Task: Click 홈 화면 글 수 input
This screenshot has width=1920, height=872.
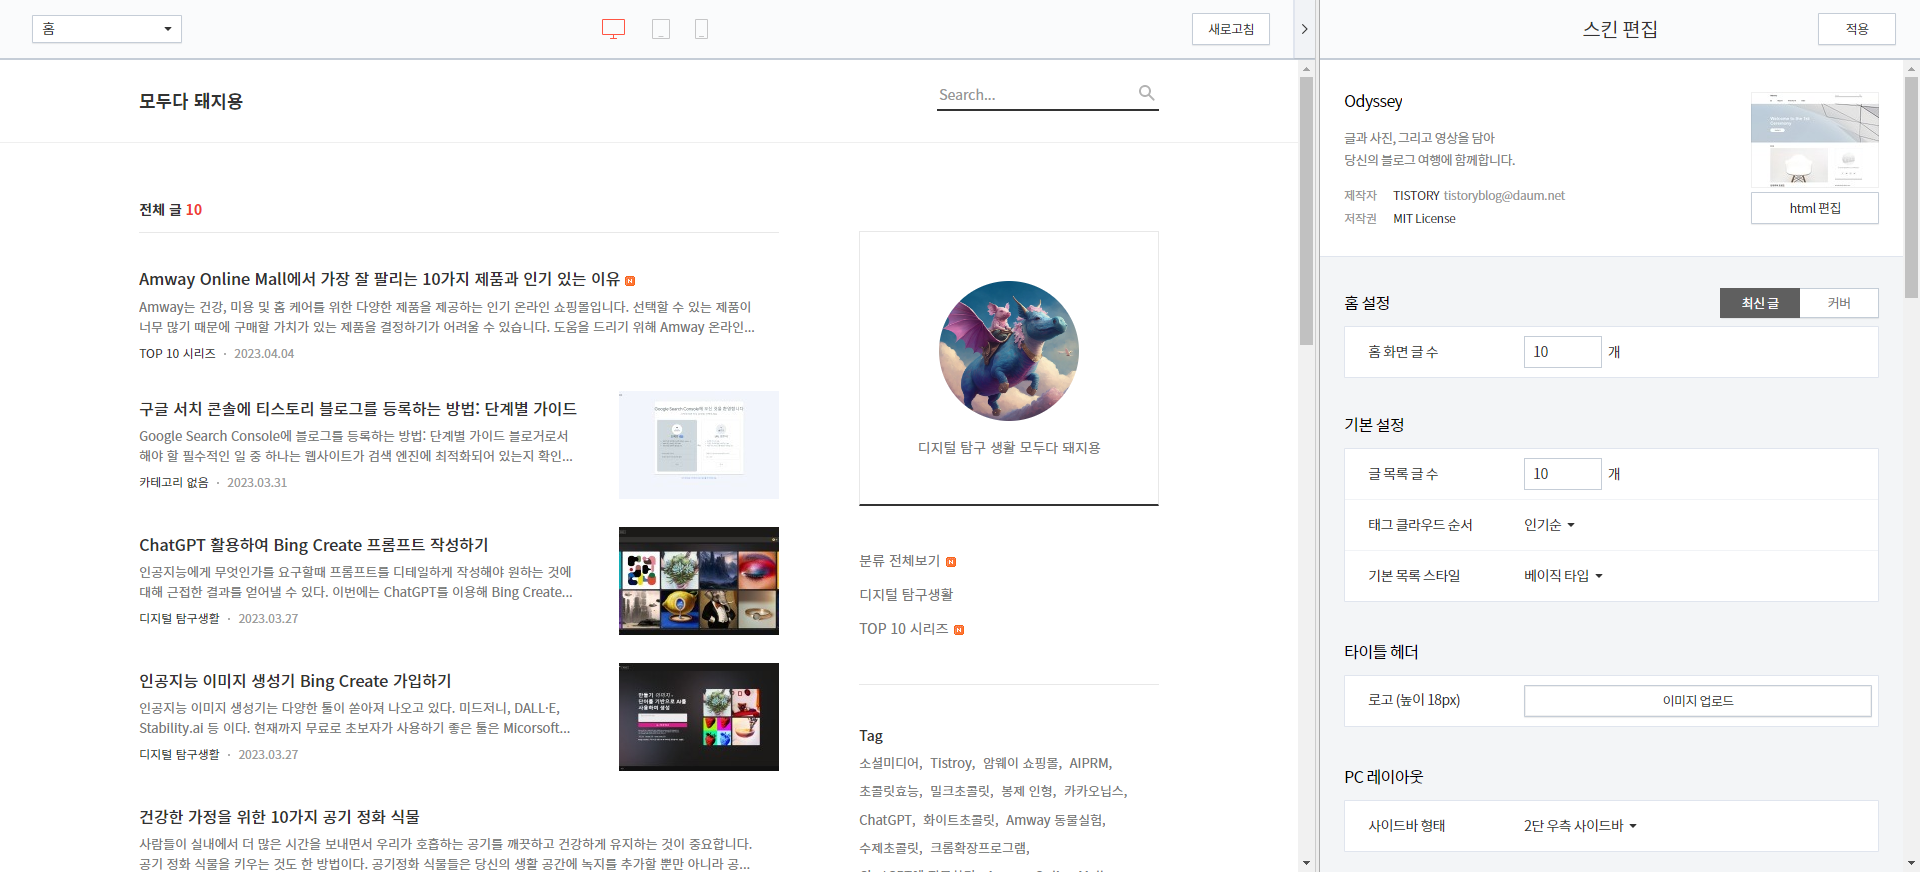Action: [1563, 352]
